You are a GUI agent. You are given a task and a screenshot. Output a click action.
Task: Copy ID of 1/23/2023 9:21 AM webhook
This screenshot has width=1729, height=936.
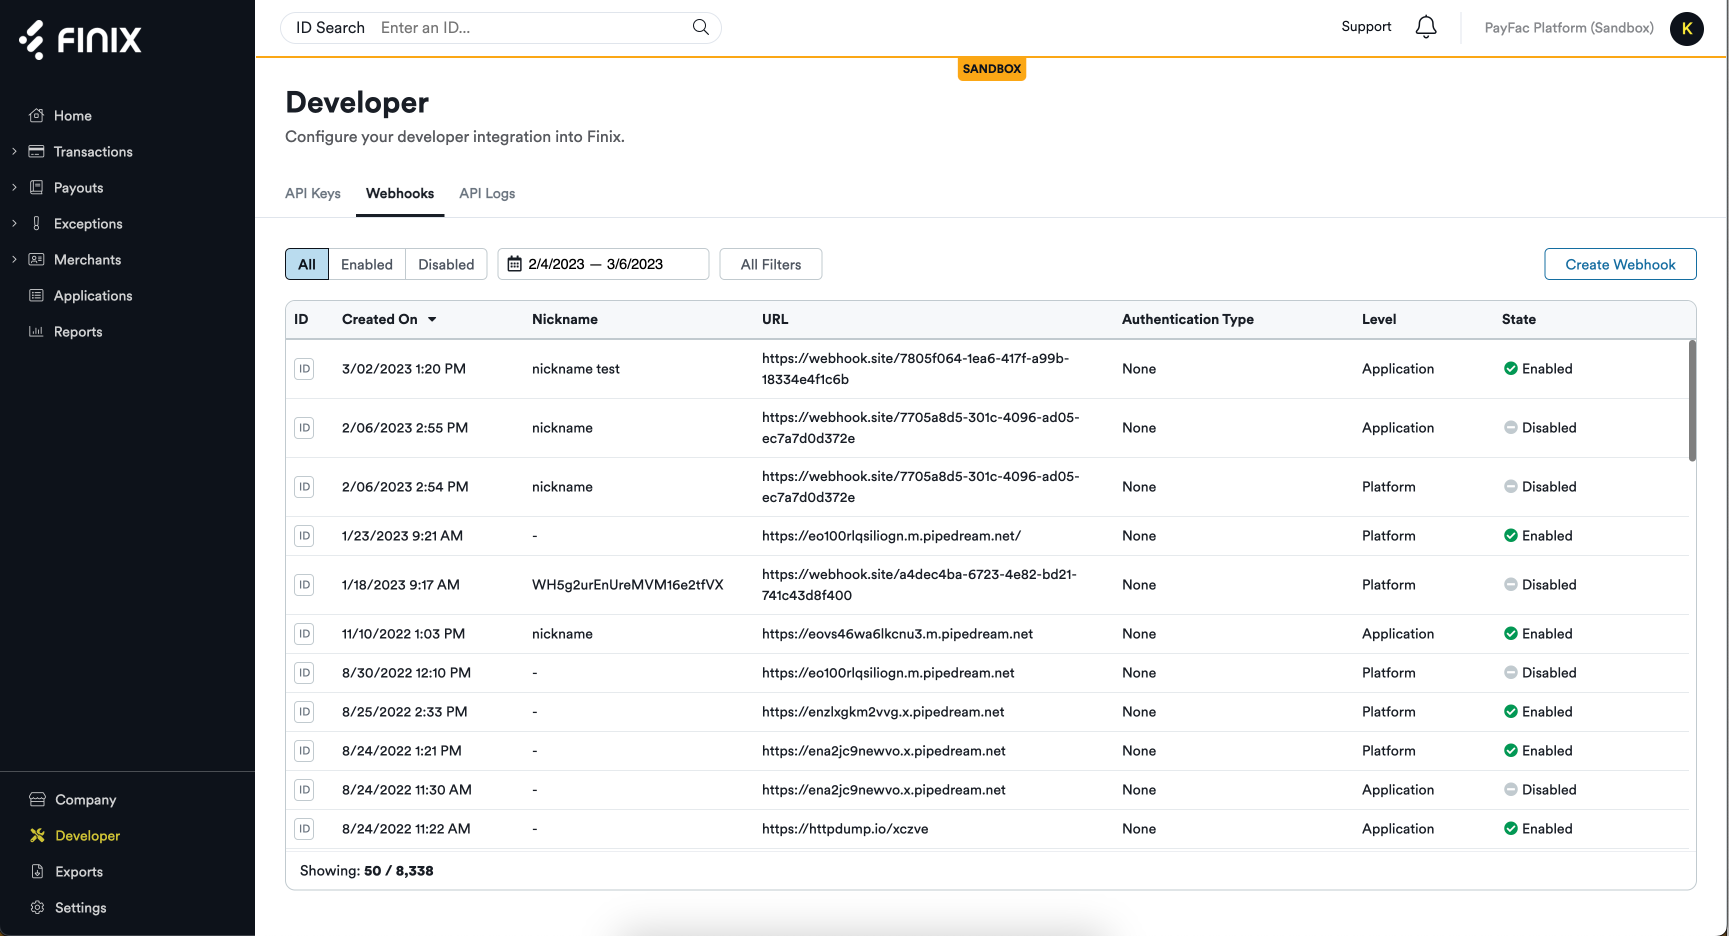click(x=304, y=536)
